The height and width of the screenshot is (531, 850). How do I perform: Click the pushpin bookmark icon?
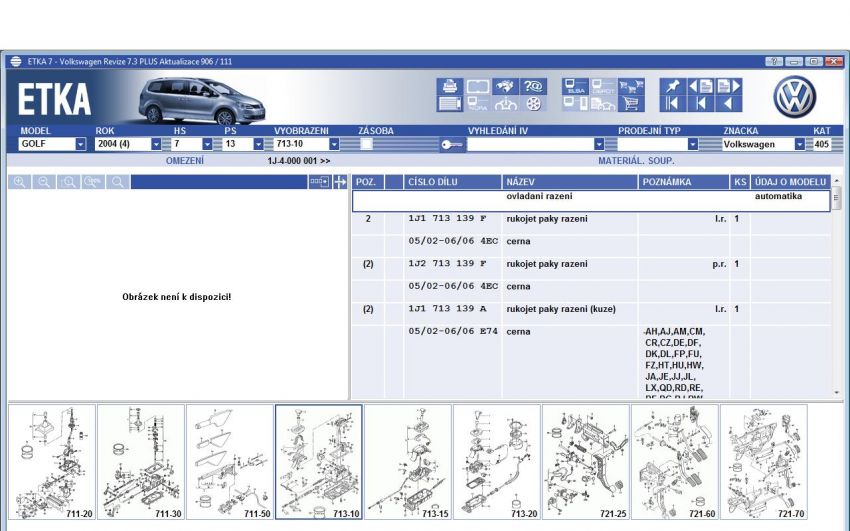tap(673, 86)
